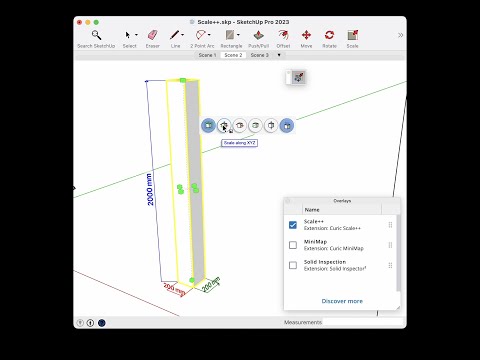Viewport: 480px width, 360px height.
Task: Close the Overlays panel
Action: click(x=288, y=201)
